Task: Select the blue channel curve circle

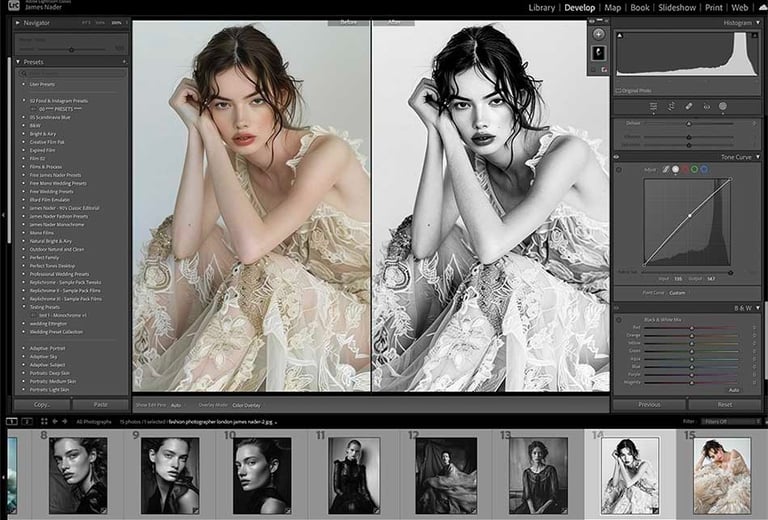Action: point(704,169)
